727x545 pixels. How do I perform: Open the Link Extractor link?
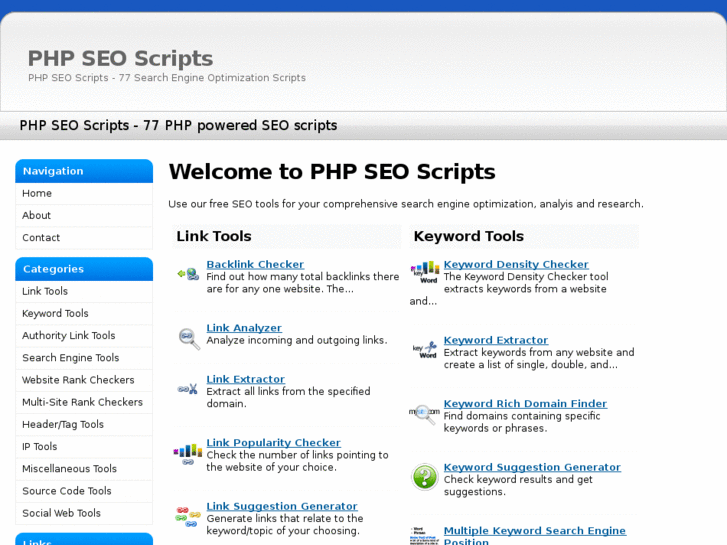tap(245, 378)
